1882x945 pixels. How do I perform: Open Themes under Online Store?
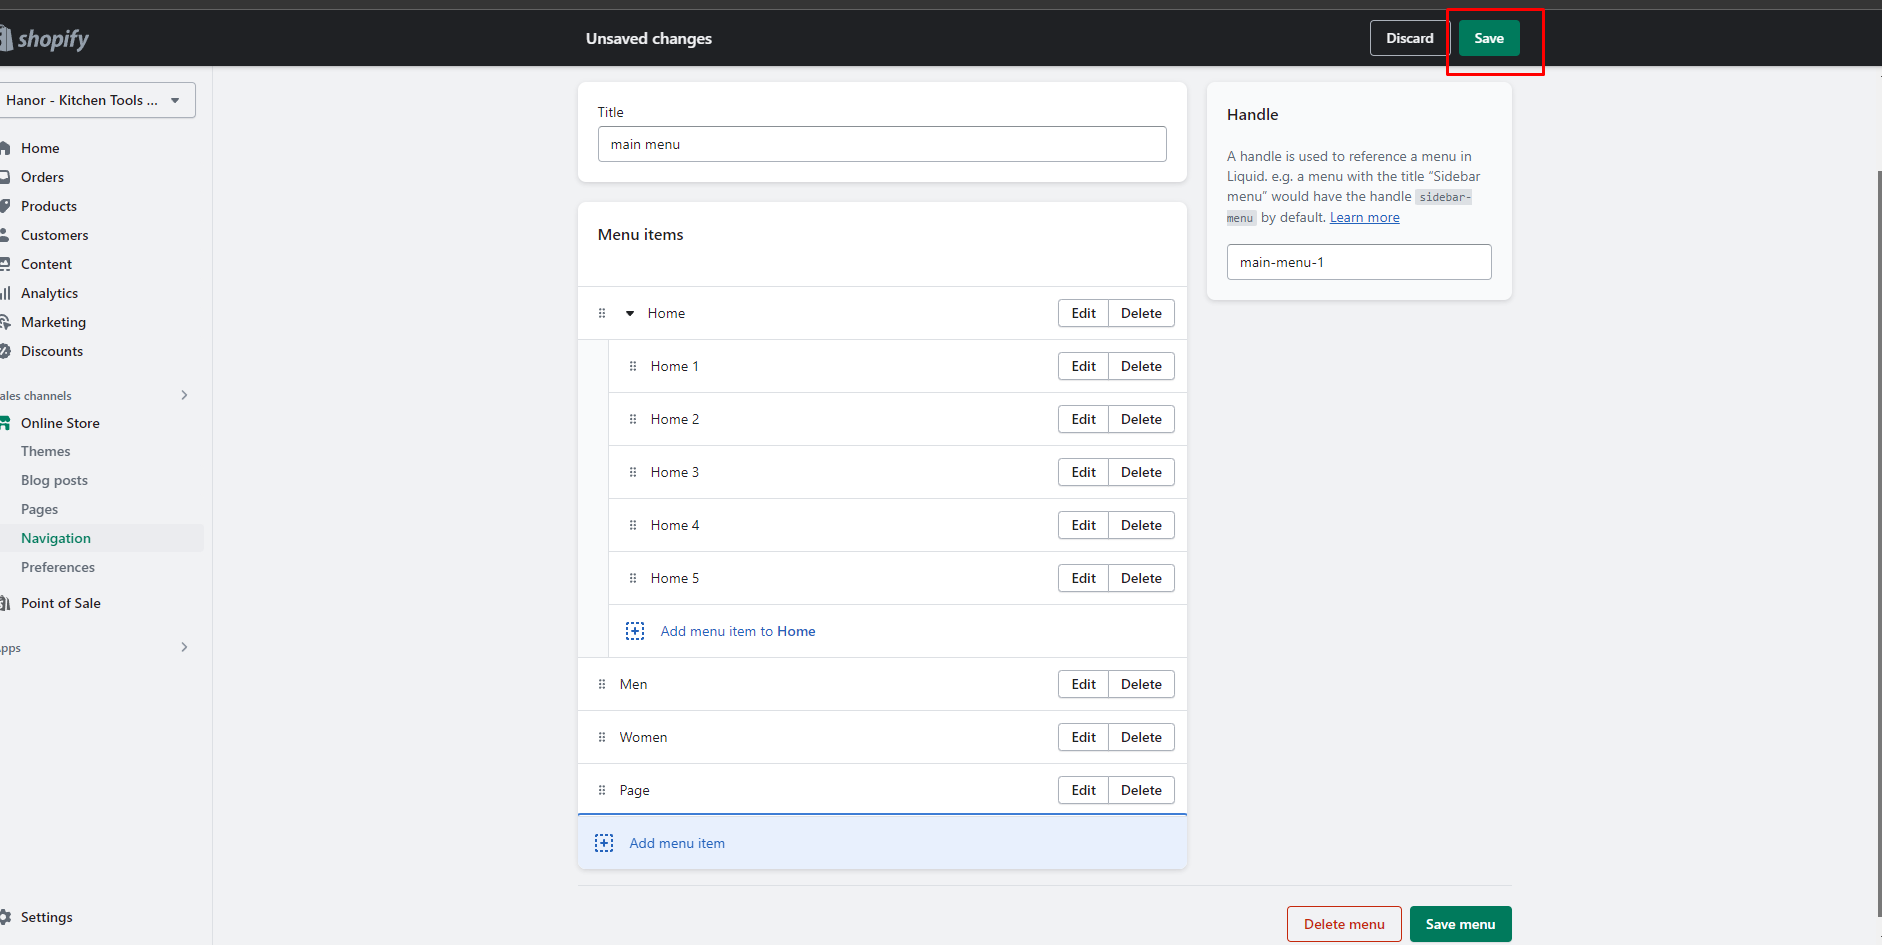(46, 451)
